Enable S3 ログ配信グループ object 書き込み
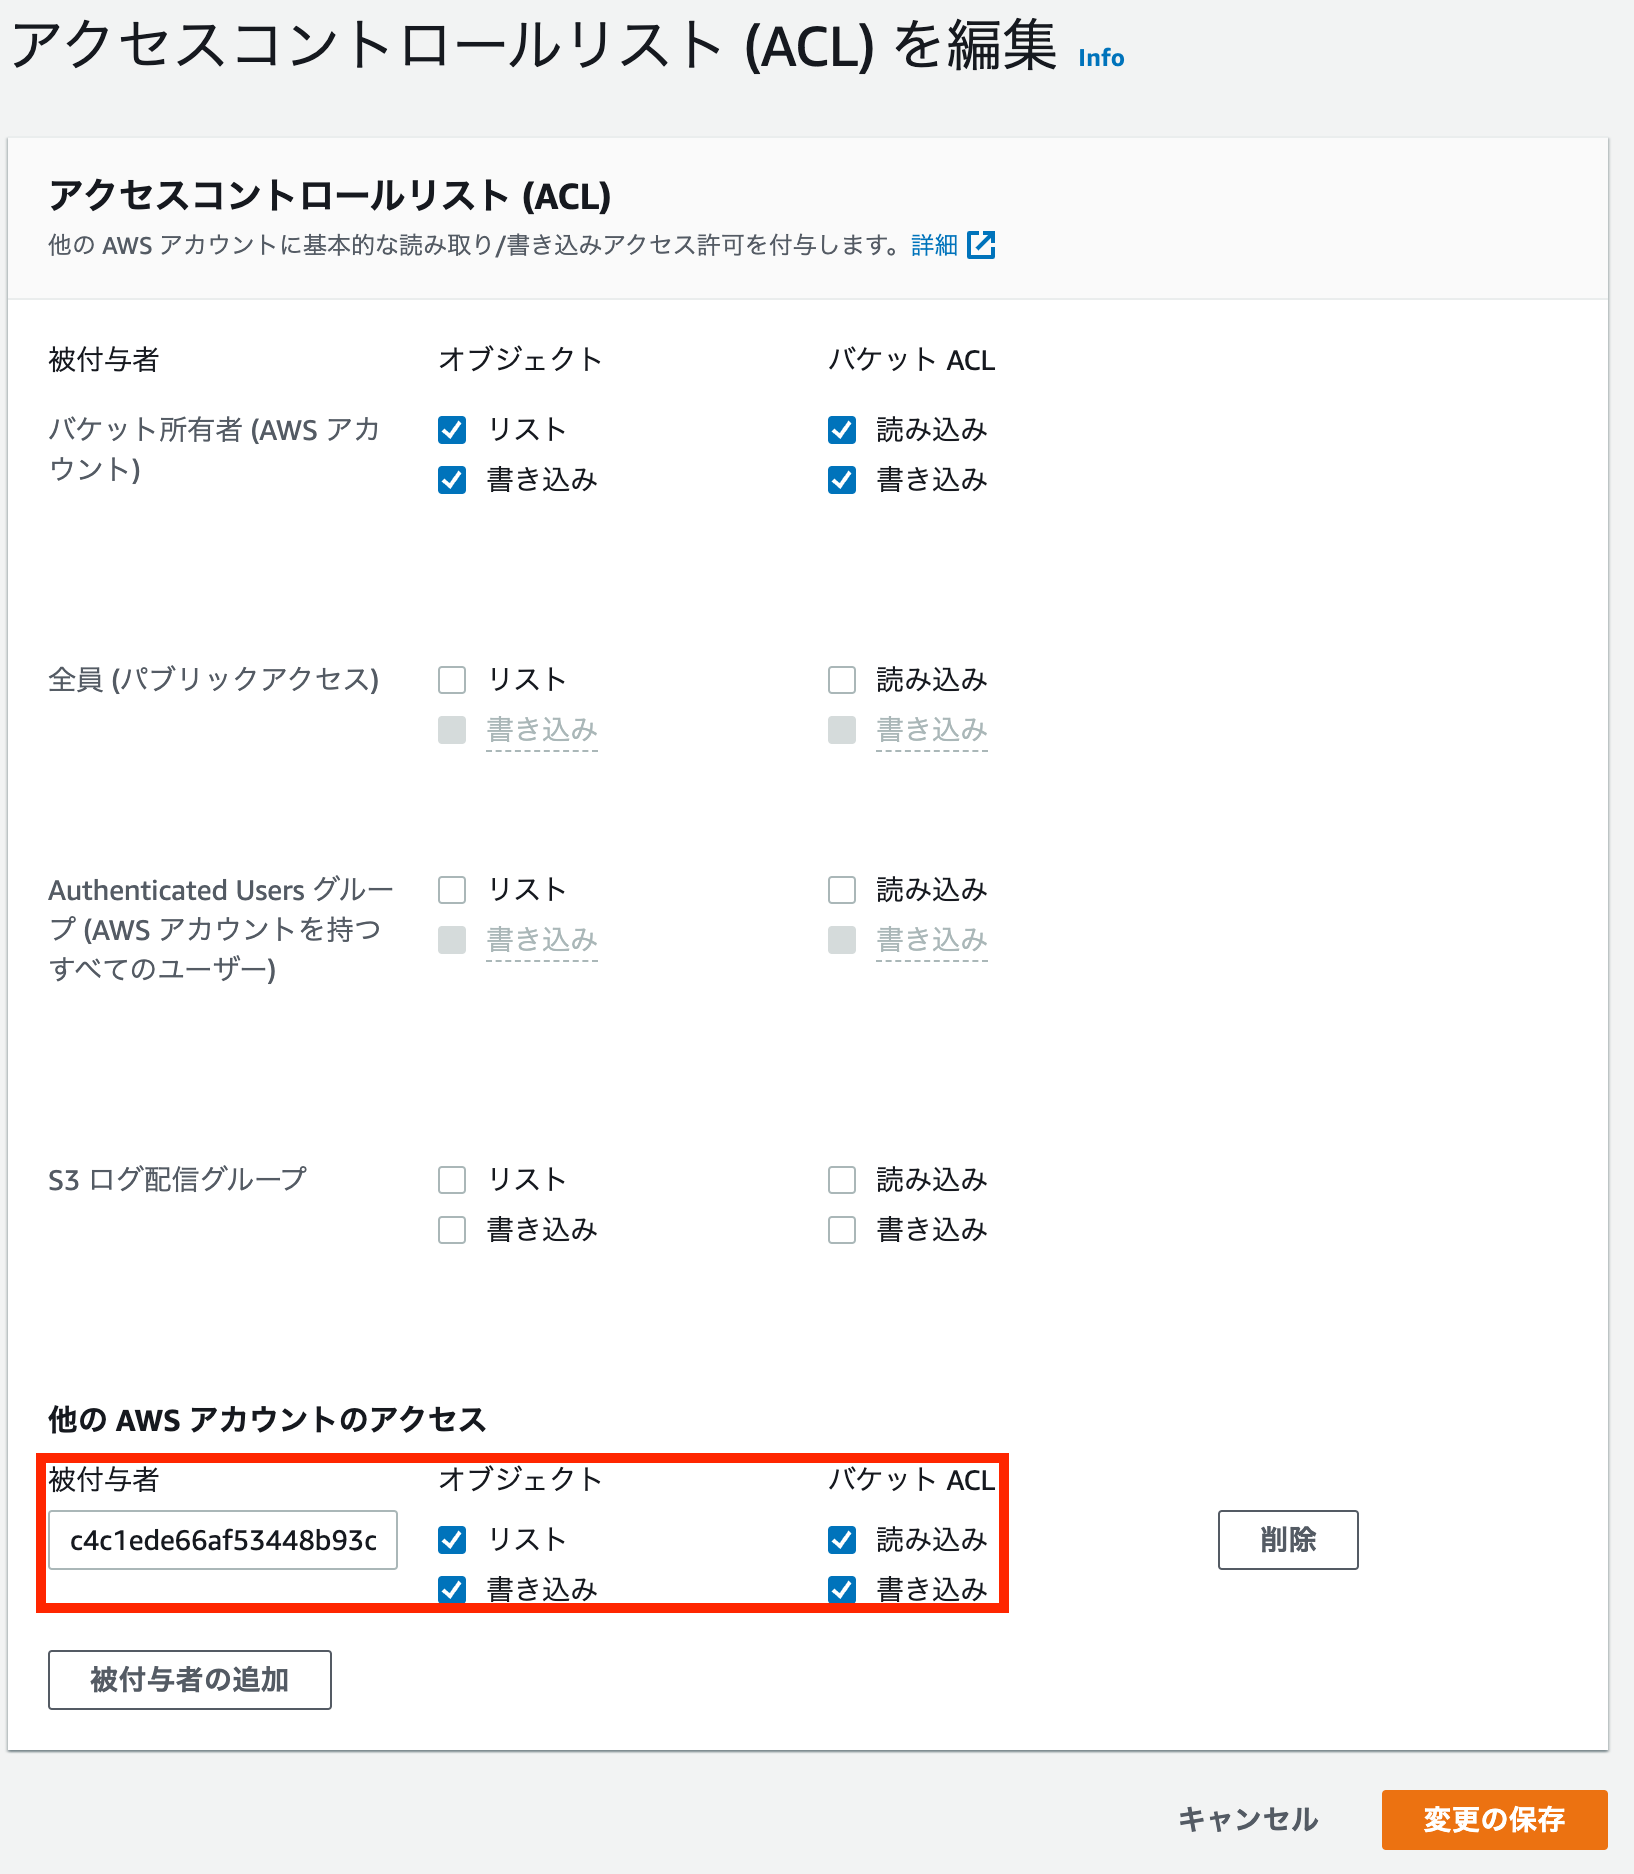Image resolution: width=1634 pixels, height=1874 pixels. (x=451, y=1230)
